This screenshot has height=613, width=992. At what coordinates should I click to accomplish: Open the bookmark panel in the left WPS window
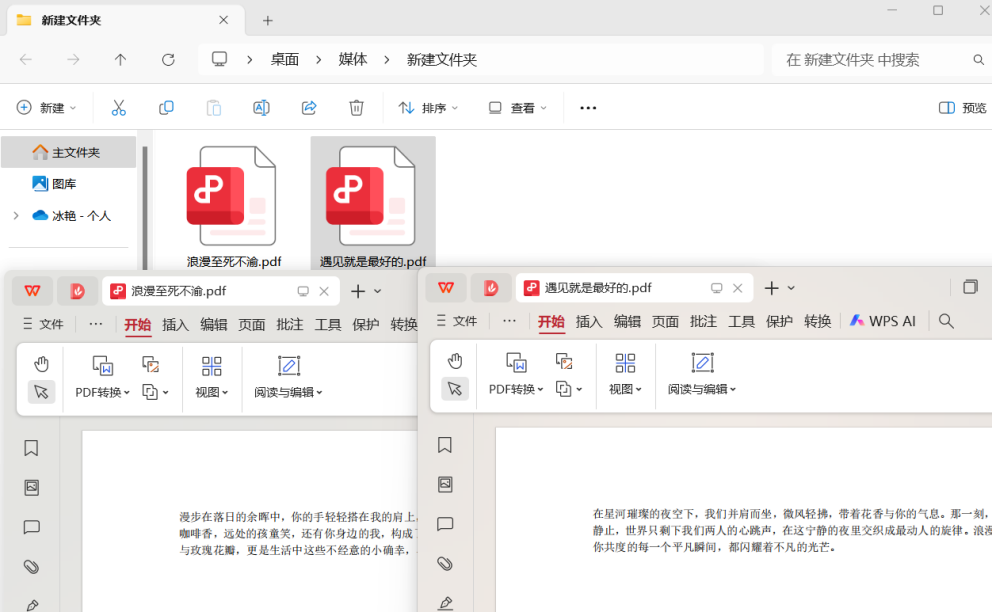(31, 448)
